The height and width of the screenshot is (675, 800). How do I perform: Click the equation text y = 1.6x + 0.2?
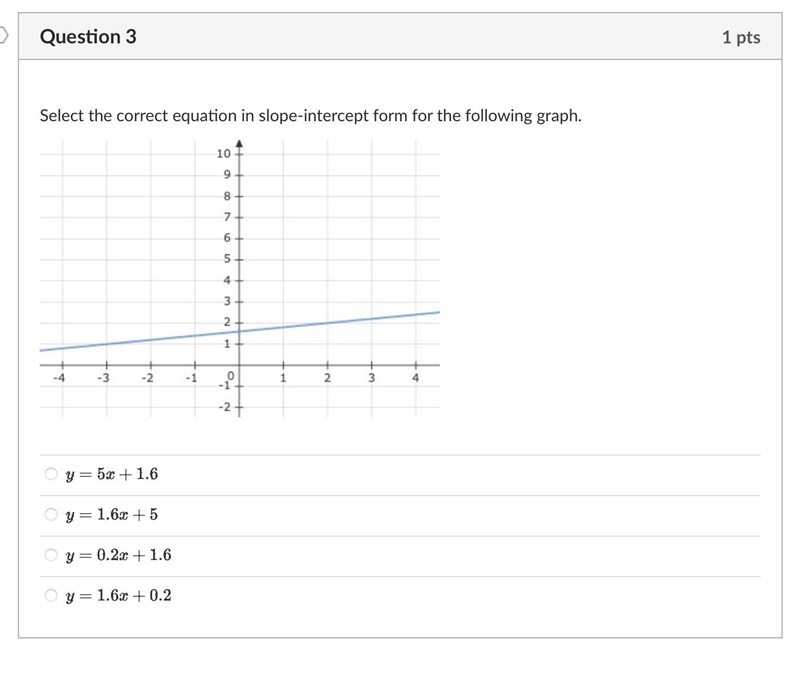tap(118, 596)
